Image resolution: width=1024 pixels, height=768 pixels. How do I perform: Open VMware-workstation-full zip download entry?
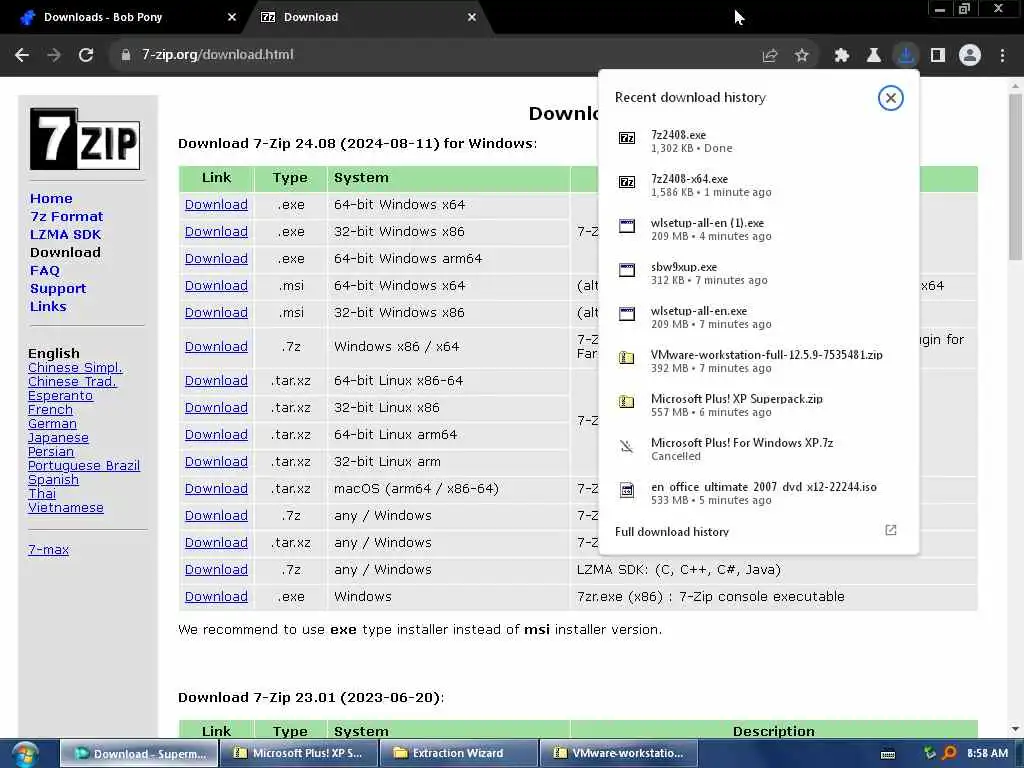(x=758, y=361)
